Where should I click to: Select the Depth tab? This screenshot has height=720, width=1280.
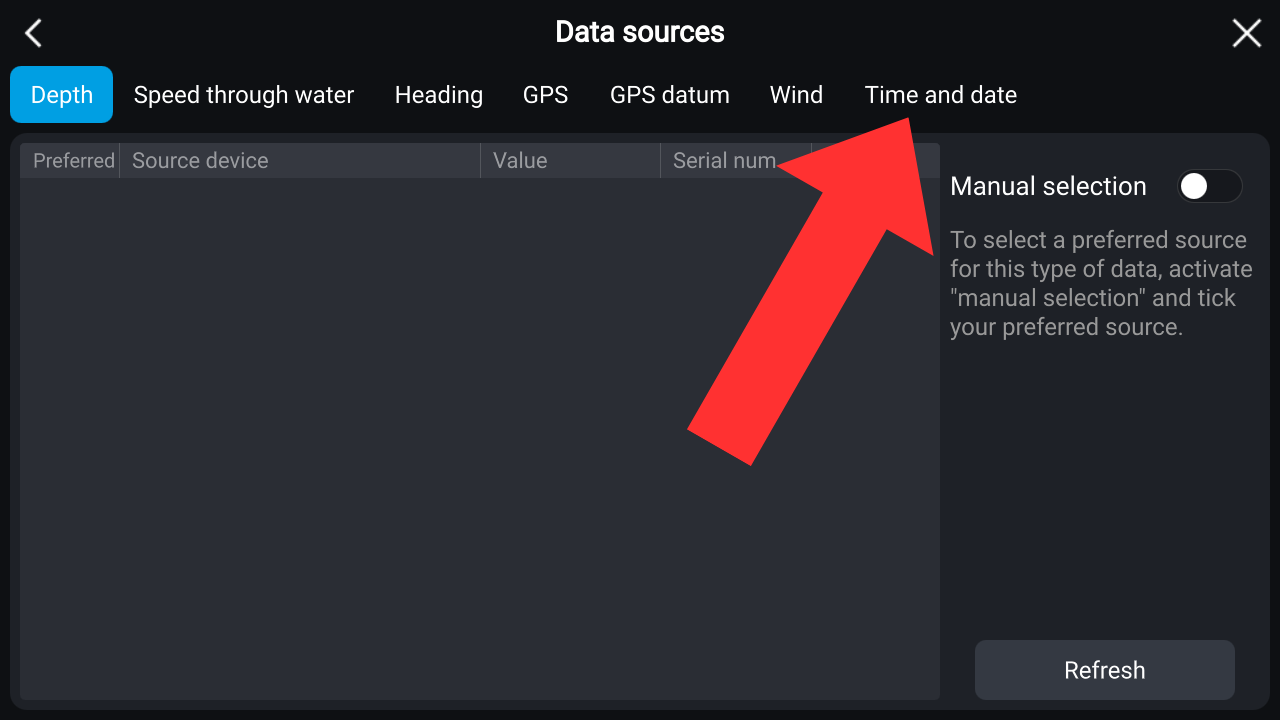pos(62,95)
